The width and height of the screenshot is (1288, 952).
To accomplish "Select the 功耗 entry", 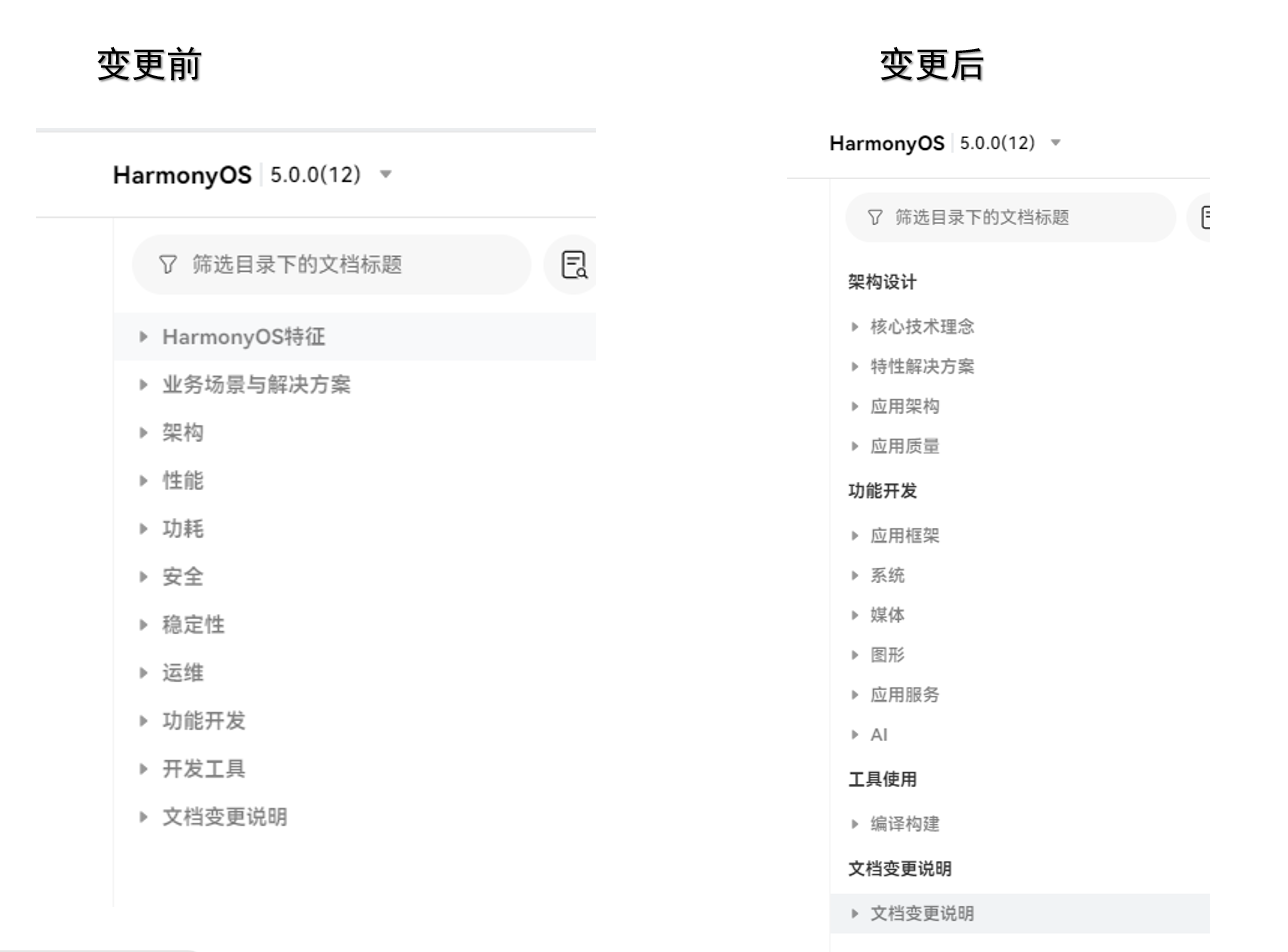I will [x=183, y=529].
